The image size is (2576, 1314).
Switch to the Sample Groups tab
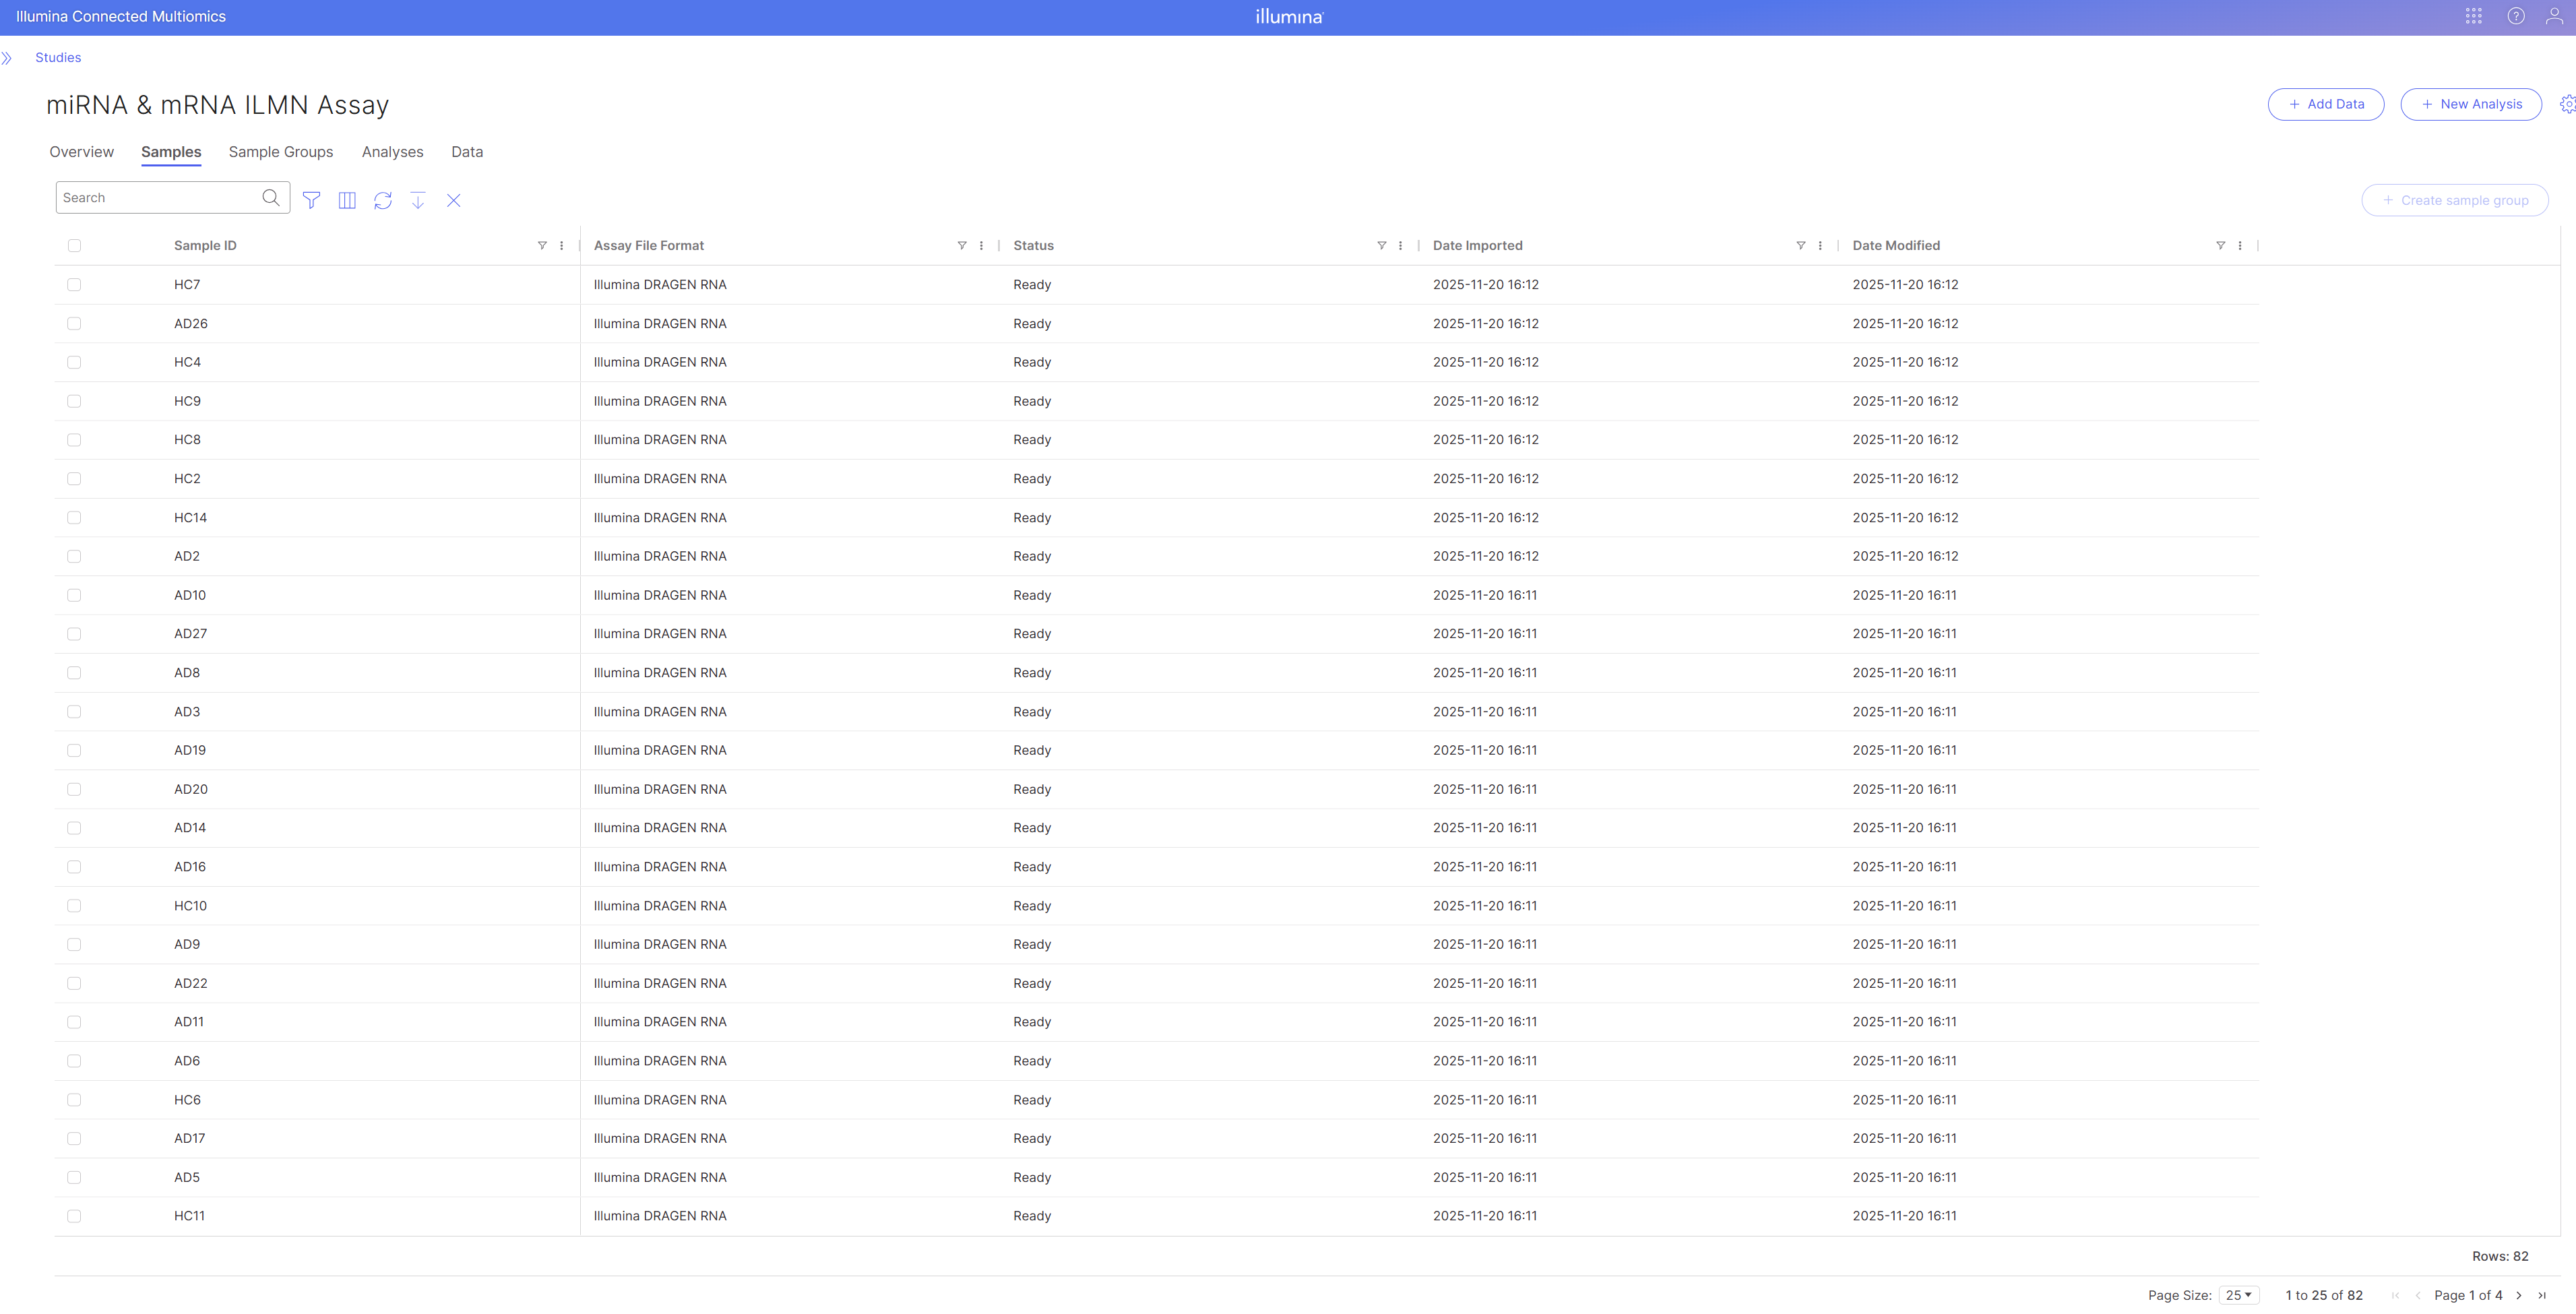[281, 152]
